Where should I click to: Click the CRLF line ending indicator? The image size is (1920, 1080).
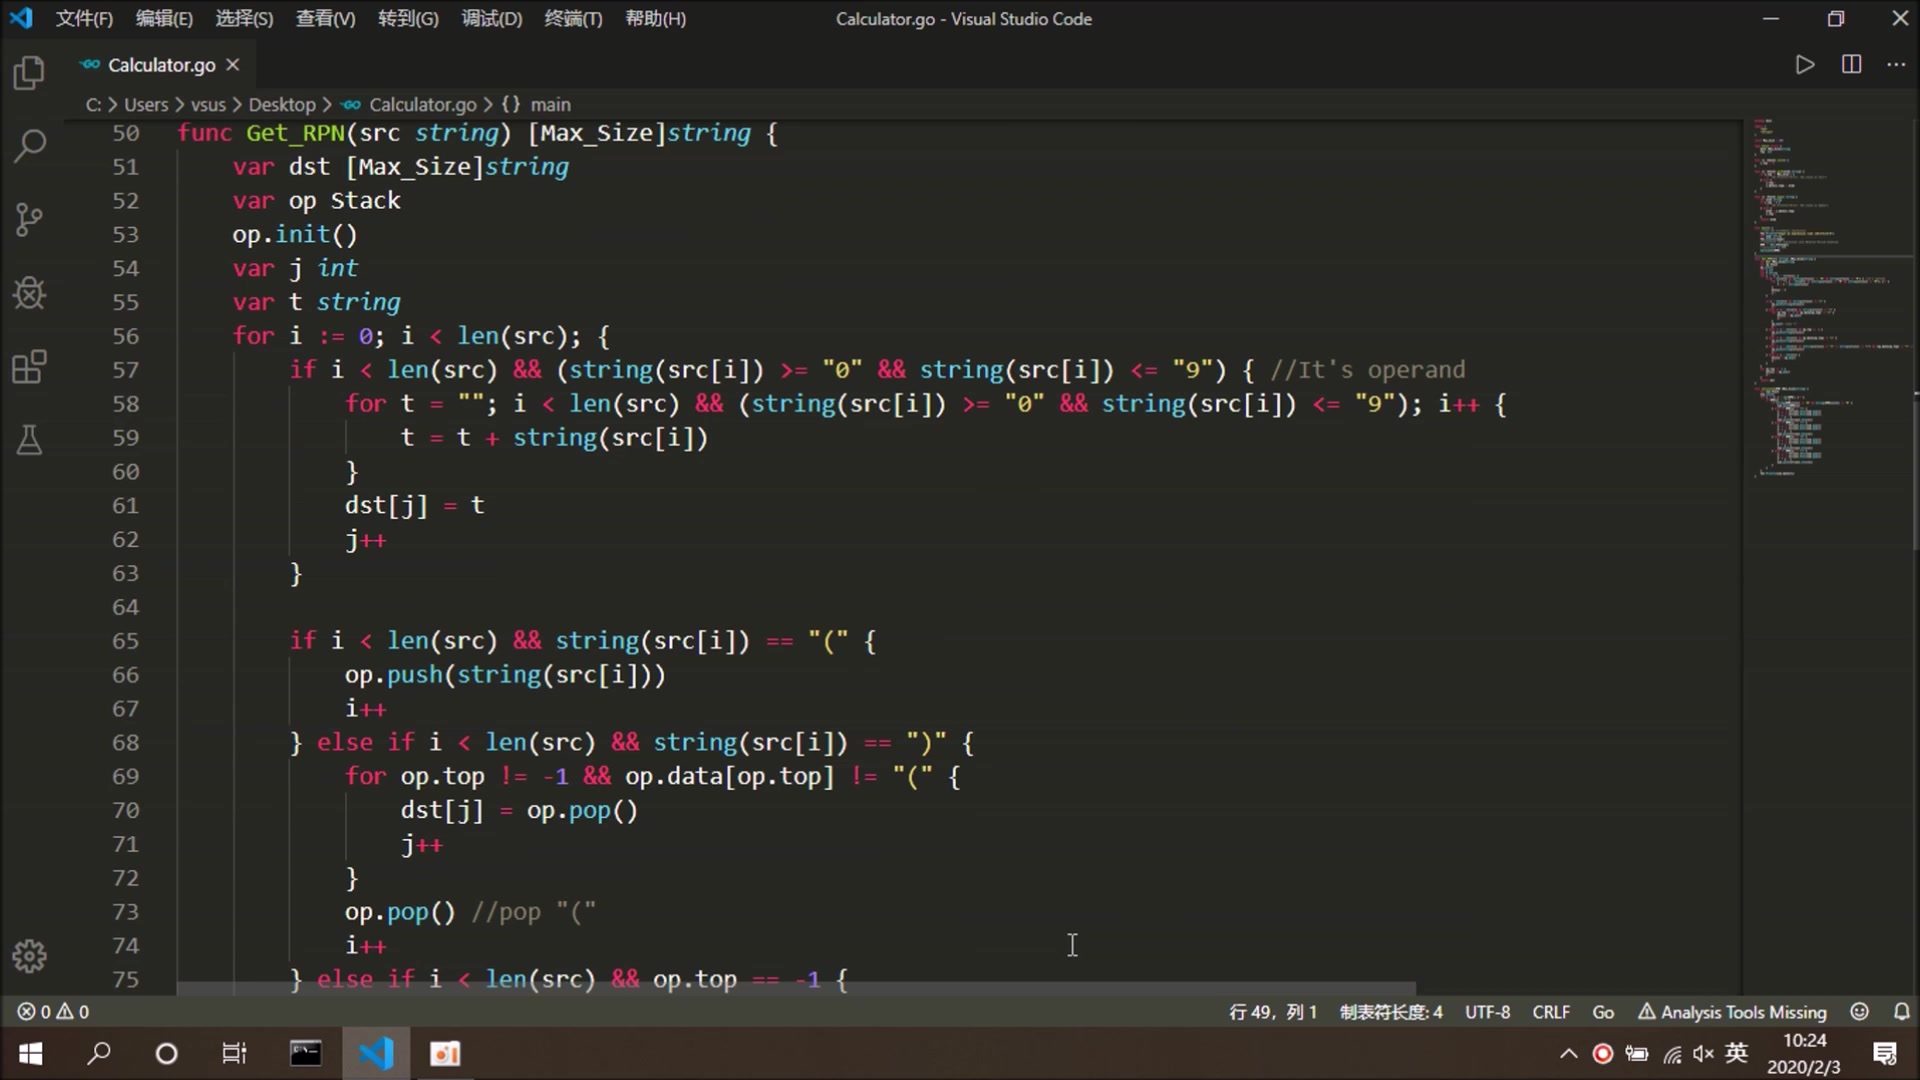[1552, 1011]
